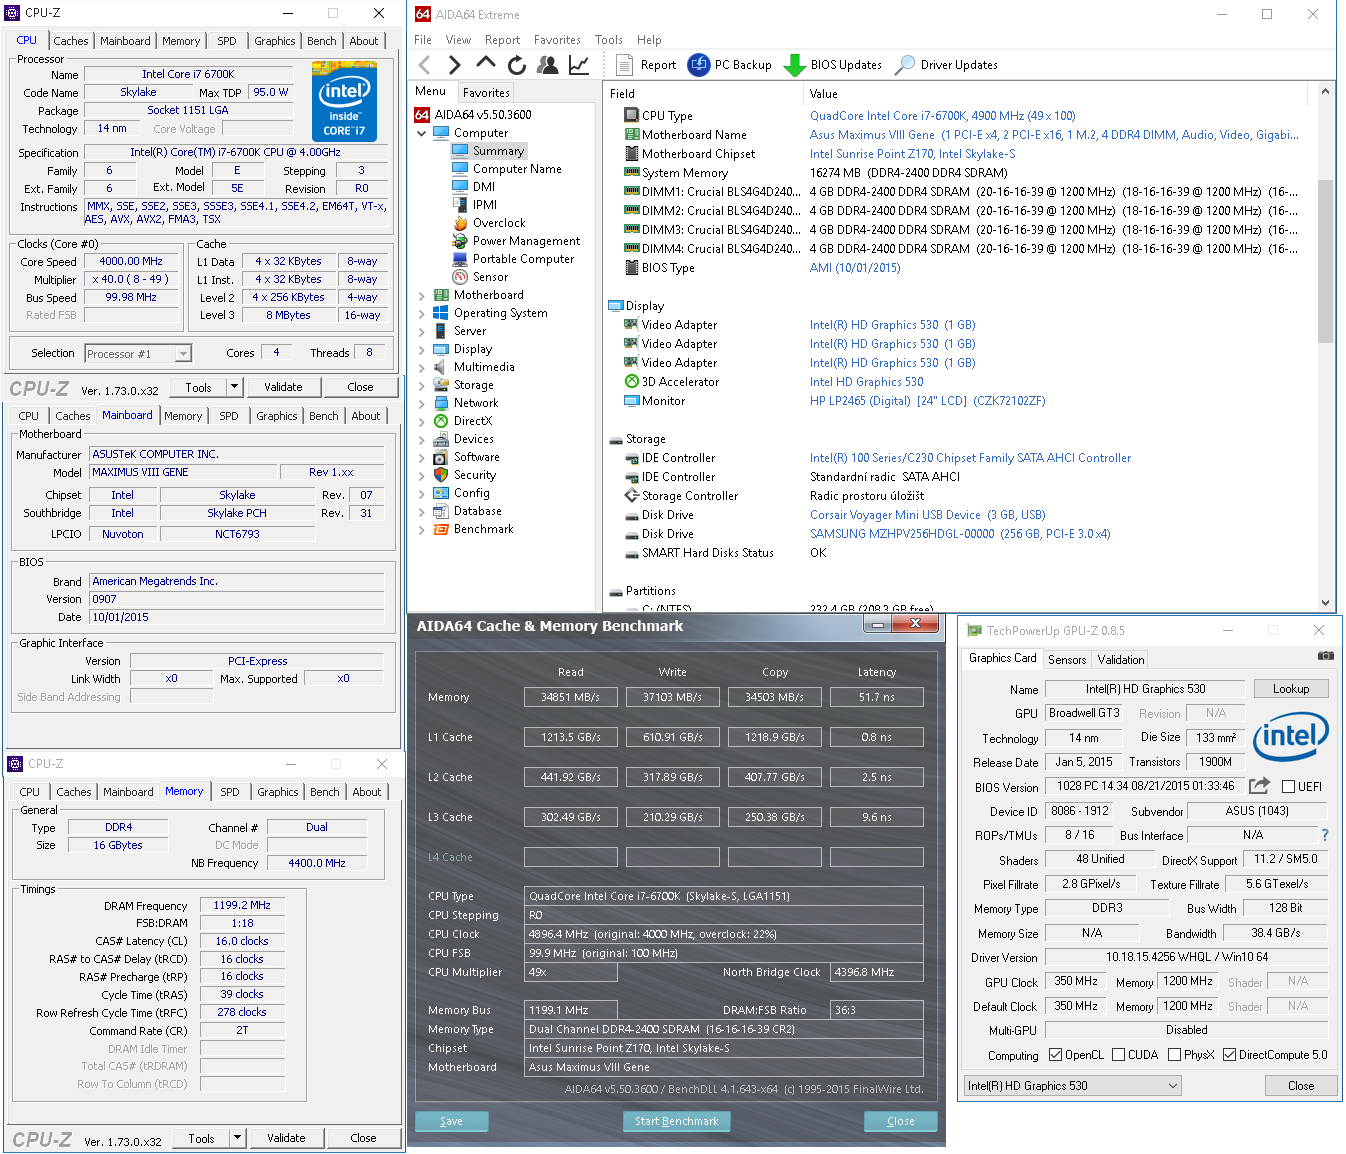Screen dimensions: 1346x1154
Task: Open AIDA64 graph chart toolbar icon
Action: click(579, 65)
